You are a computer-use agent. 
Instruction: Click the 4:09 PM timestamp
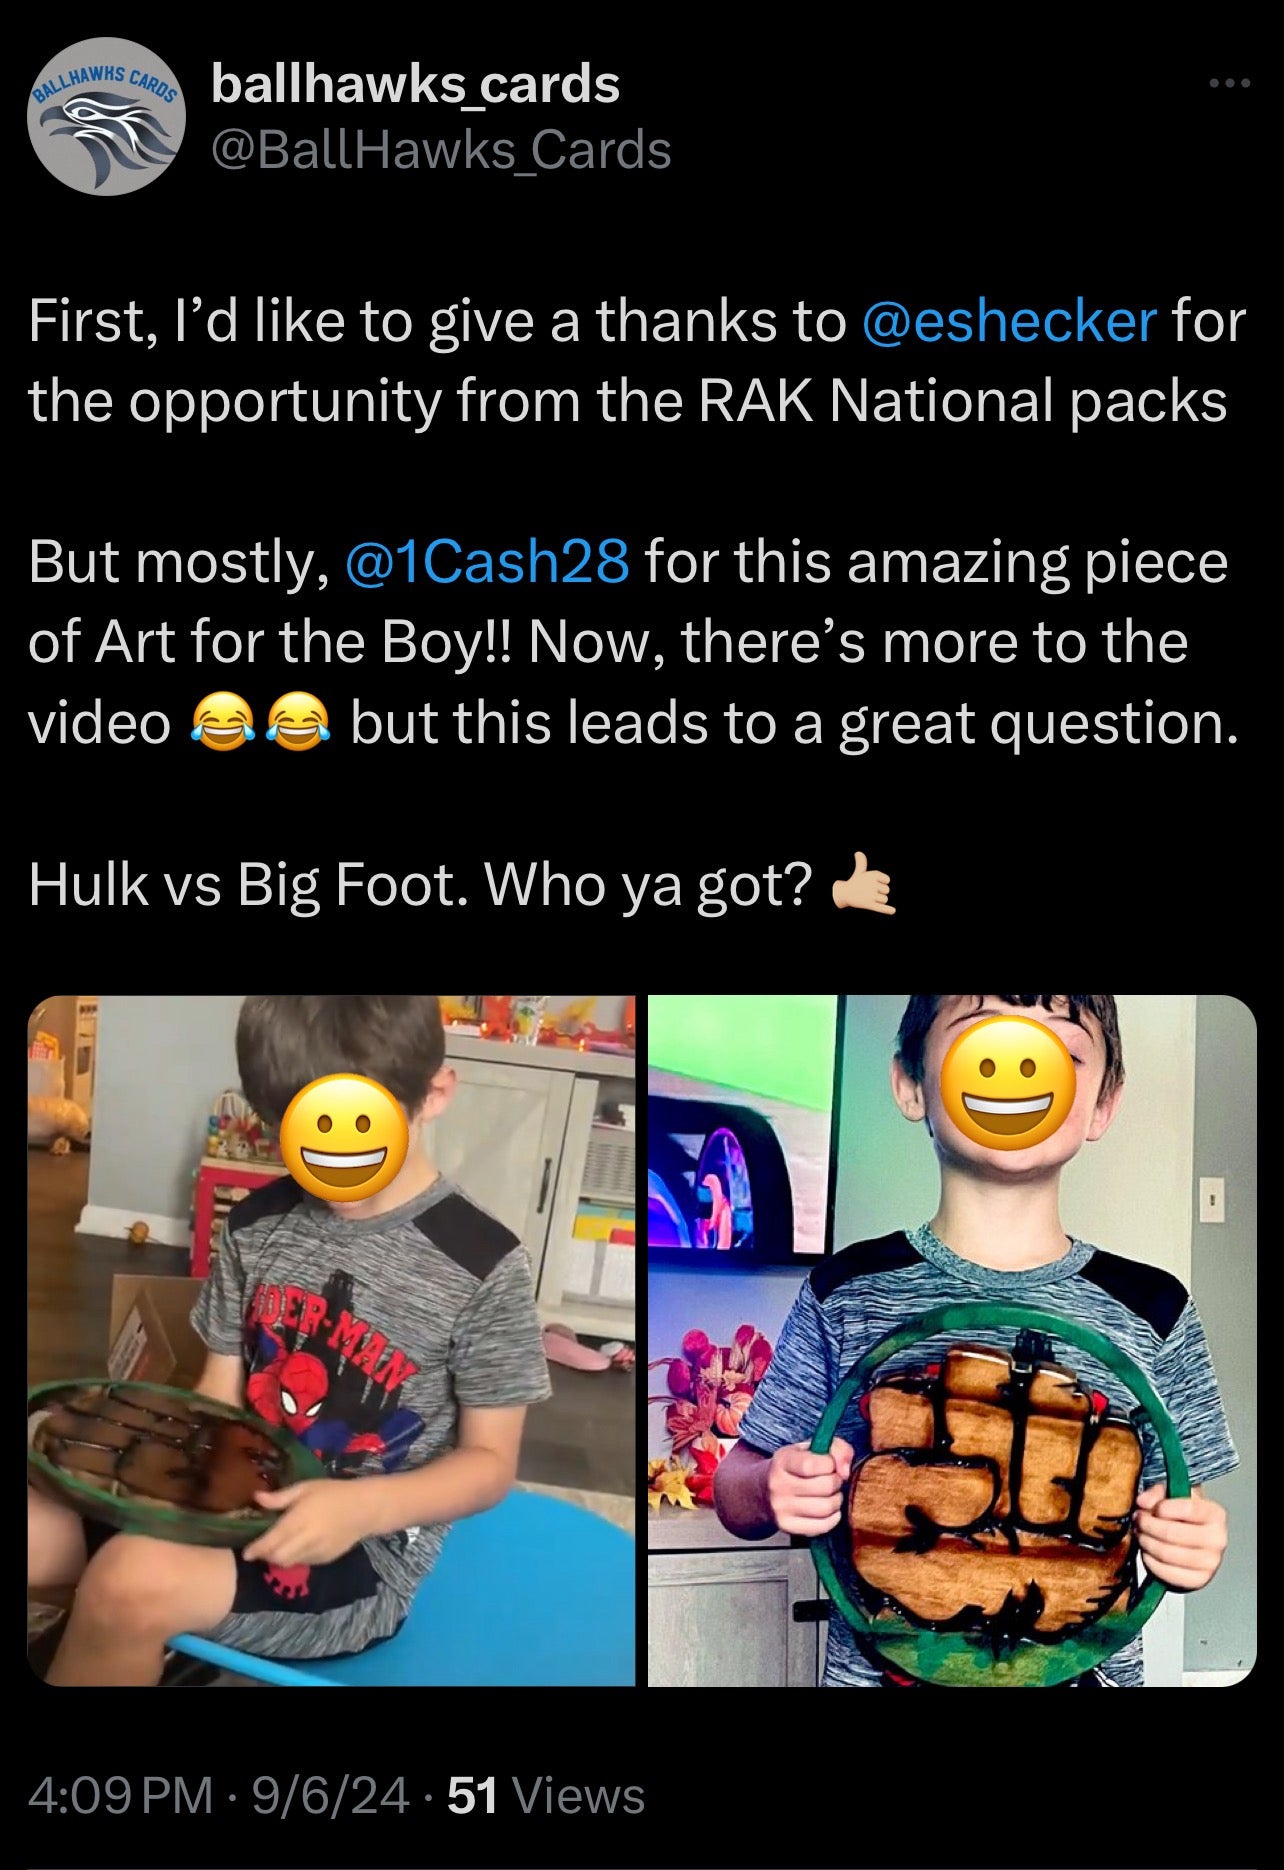(121, 1795)
